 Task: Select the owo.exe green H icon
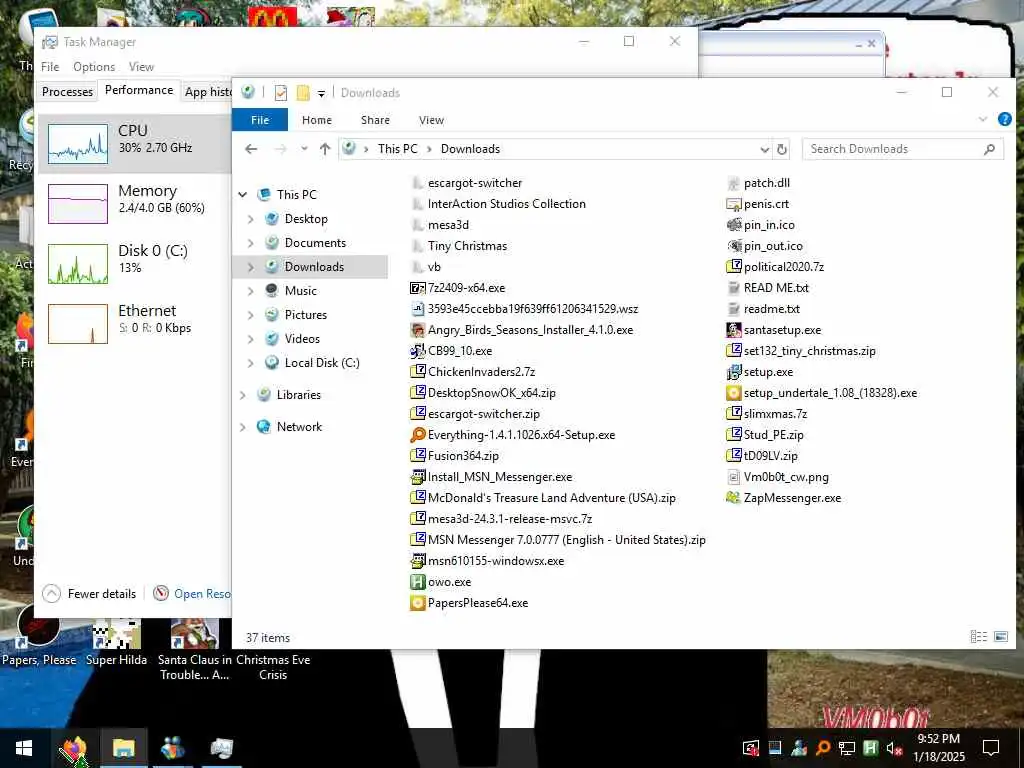(x=417, y=582)
